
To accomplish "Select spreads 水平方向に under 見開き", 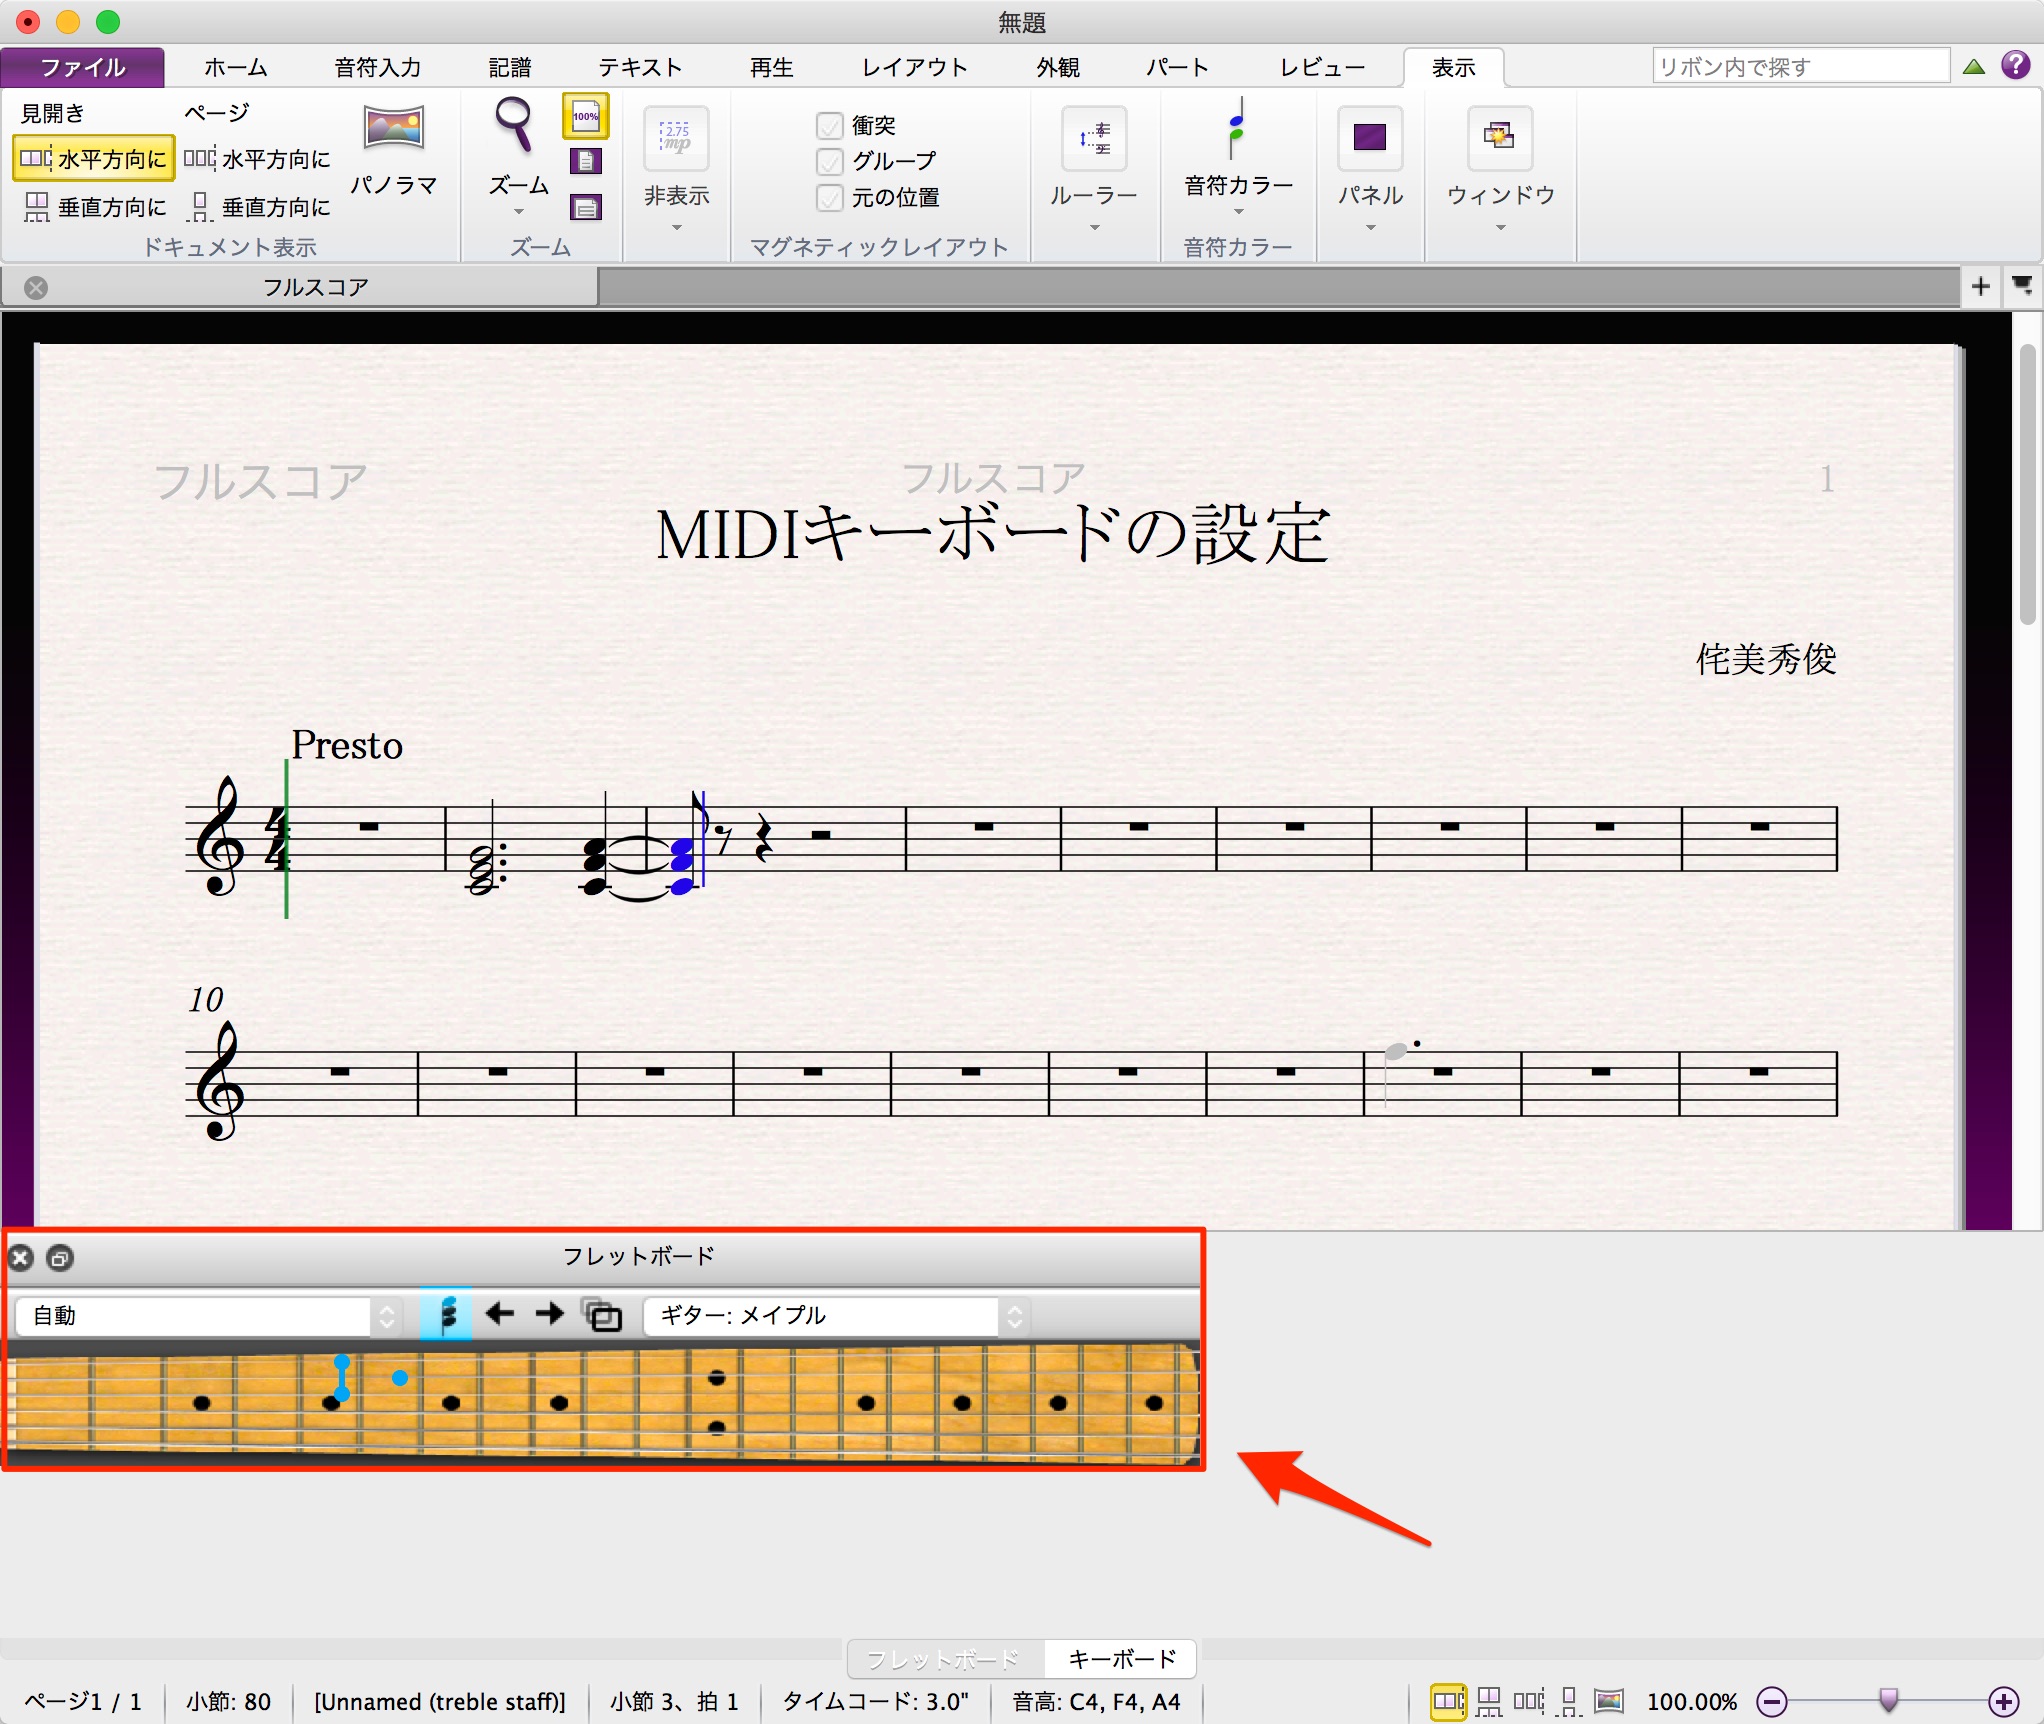I will coord(94,159).
